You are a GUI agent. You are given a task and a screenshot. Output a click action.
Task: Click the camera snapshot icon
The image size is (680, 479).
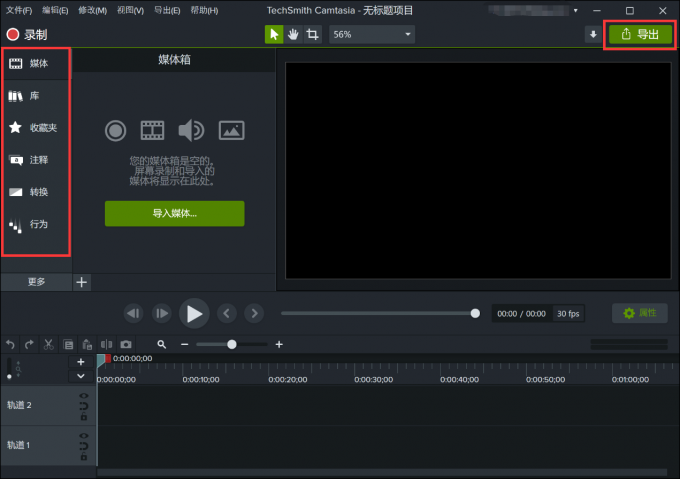pos(126,345)
